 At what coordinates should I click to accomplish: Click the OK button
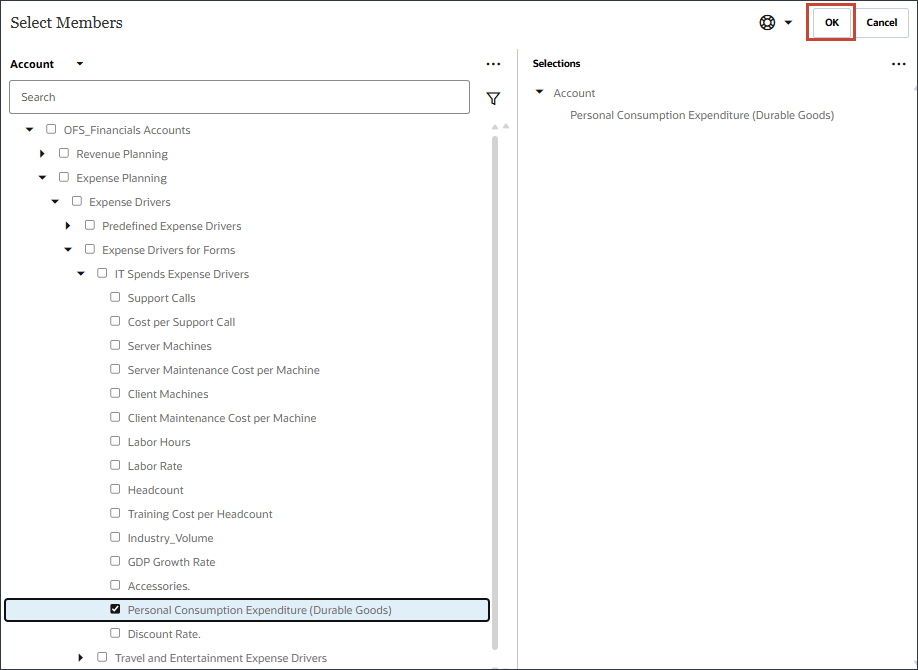831,23
